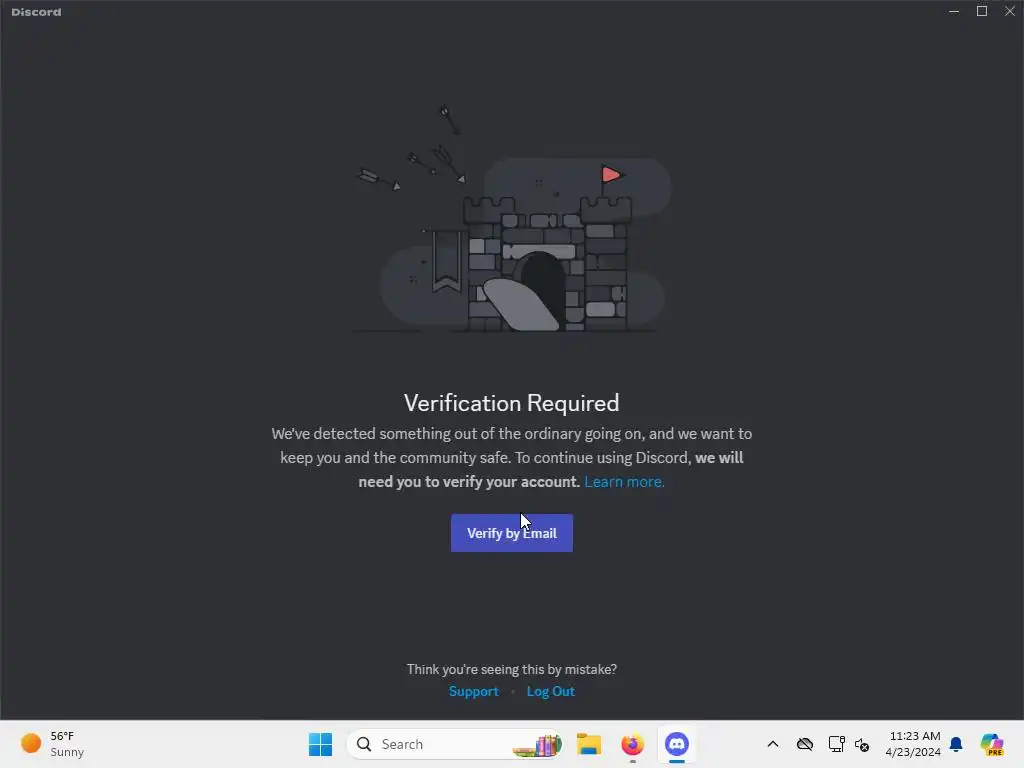This screenshot has width=1024, height=768.
Task: Click the text Think you're seeing this by mistake?
Action: point(511,669)
